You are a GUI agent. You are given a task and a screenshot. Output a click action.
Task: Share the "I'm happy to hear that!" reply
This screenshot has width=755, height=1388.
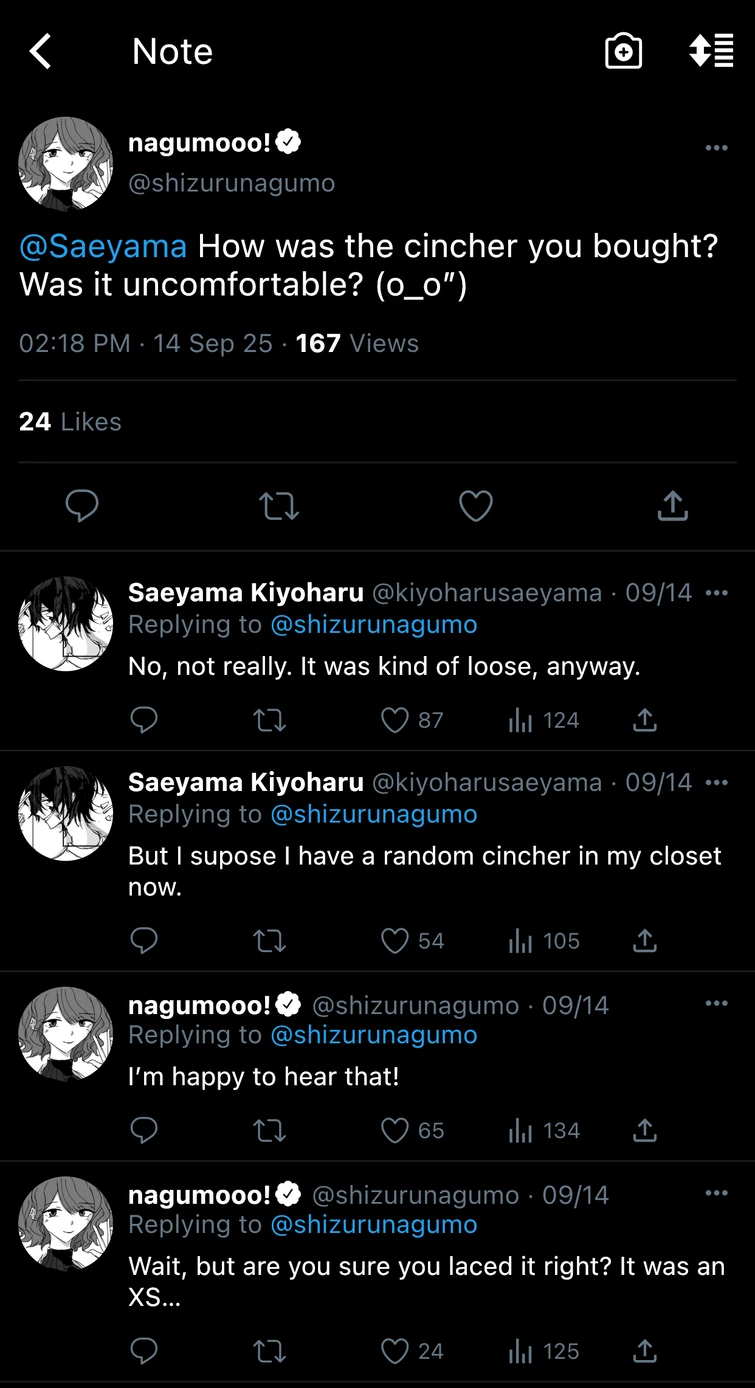(x=645, y=1130)
